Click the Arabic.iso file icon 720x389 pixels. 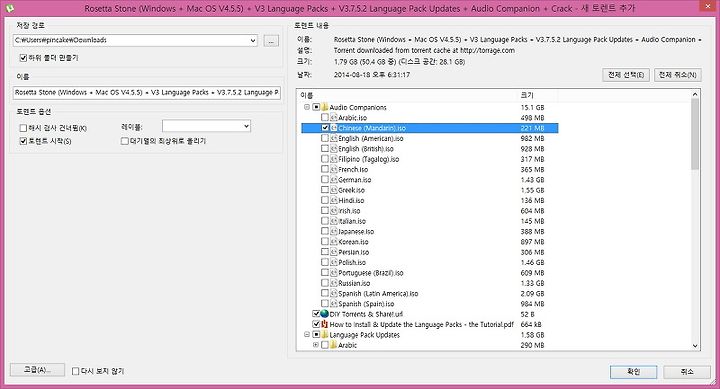tap(334, 118)
